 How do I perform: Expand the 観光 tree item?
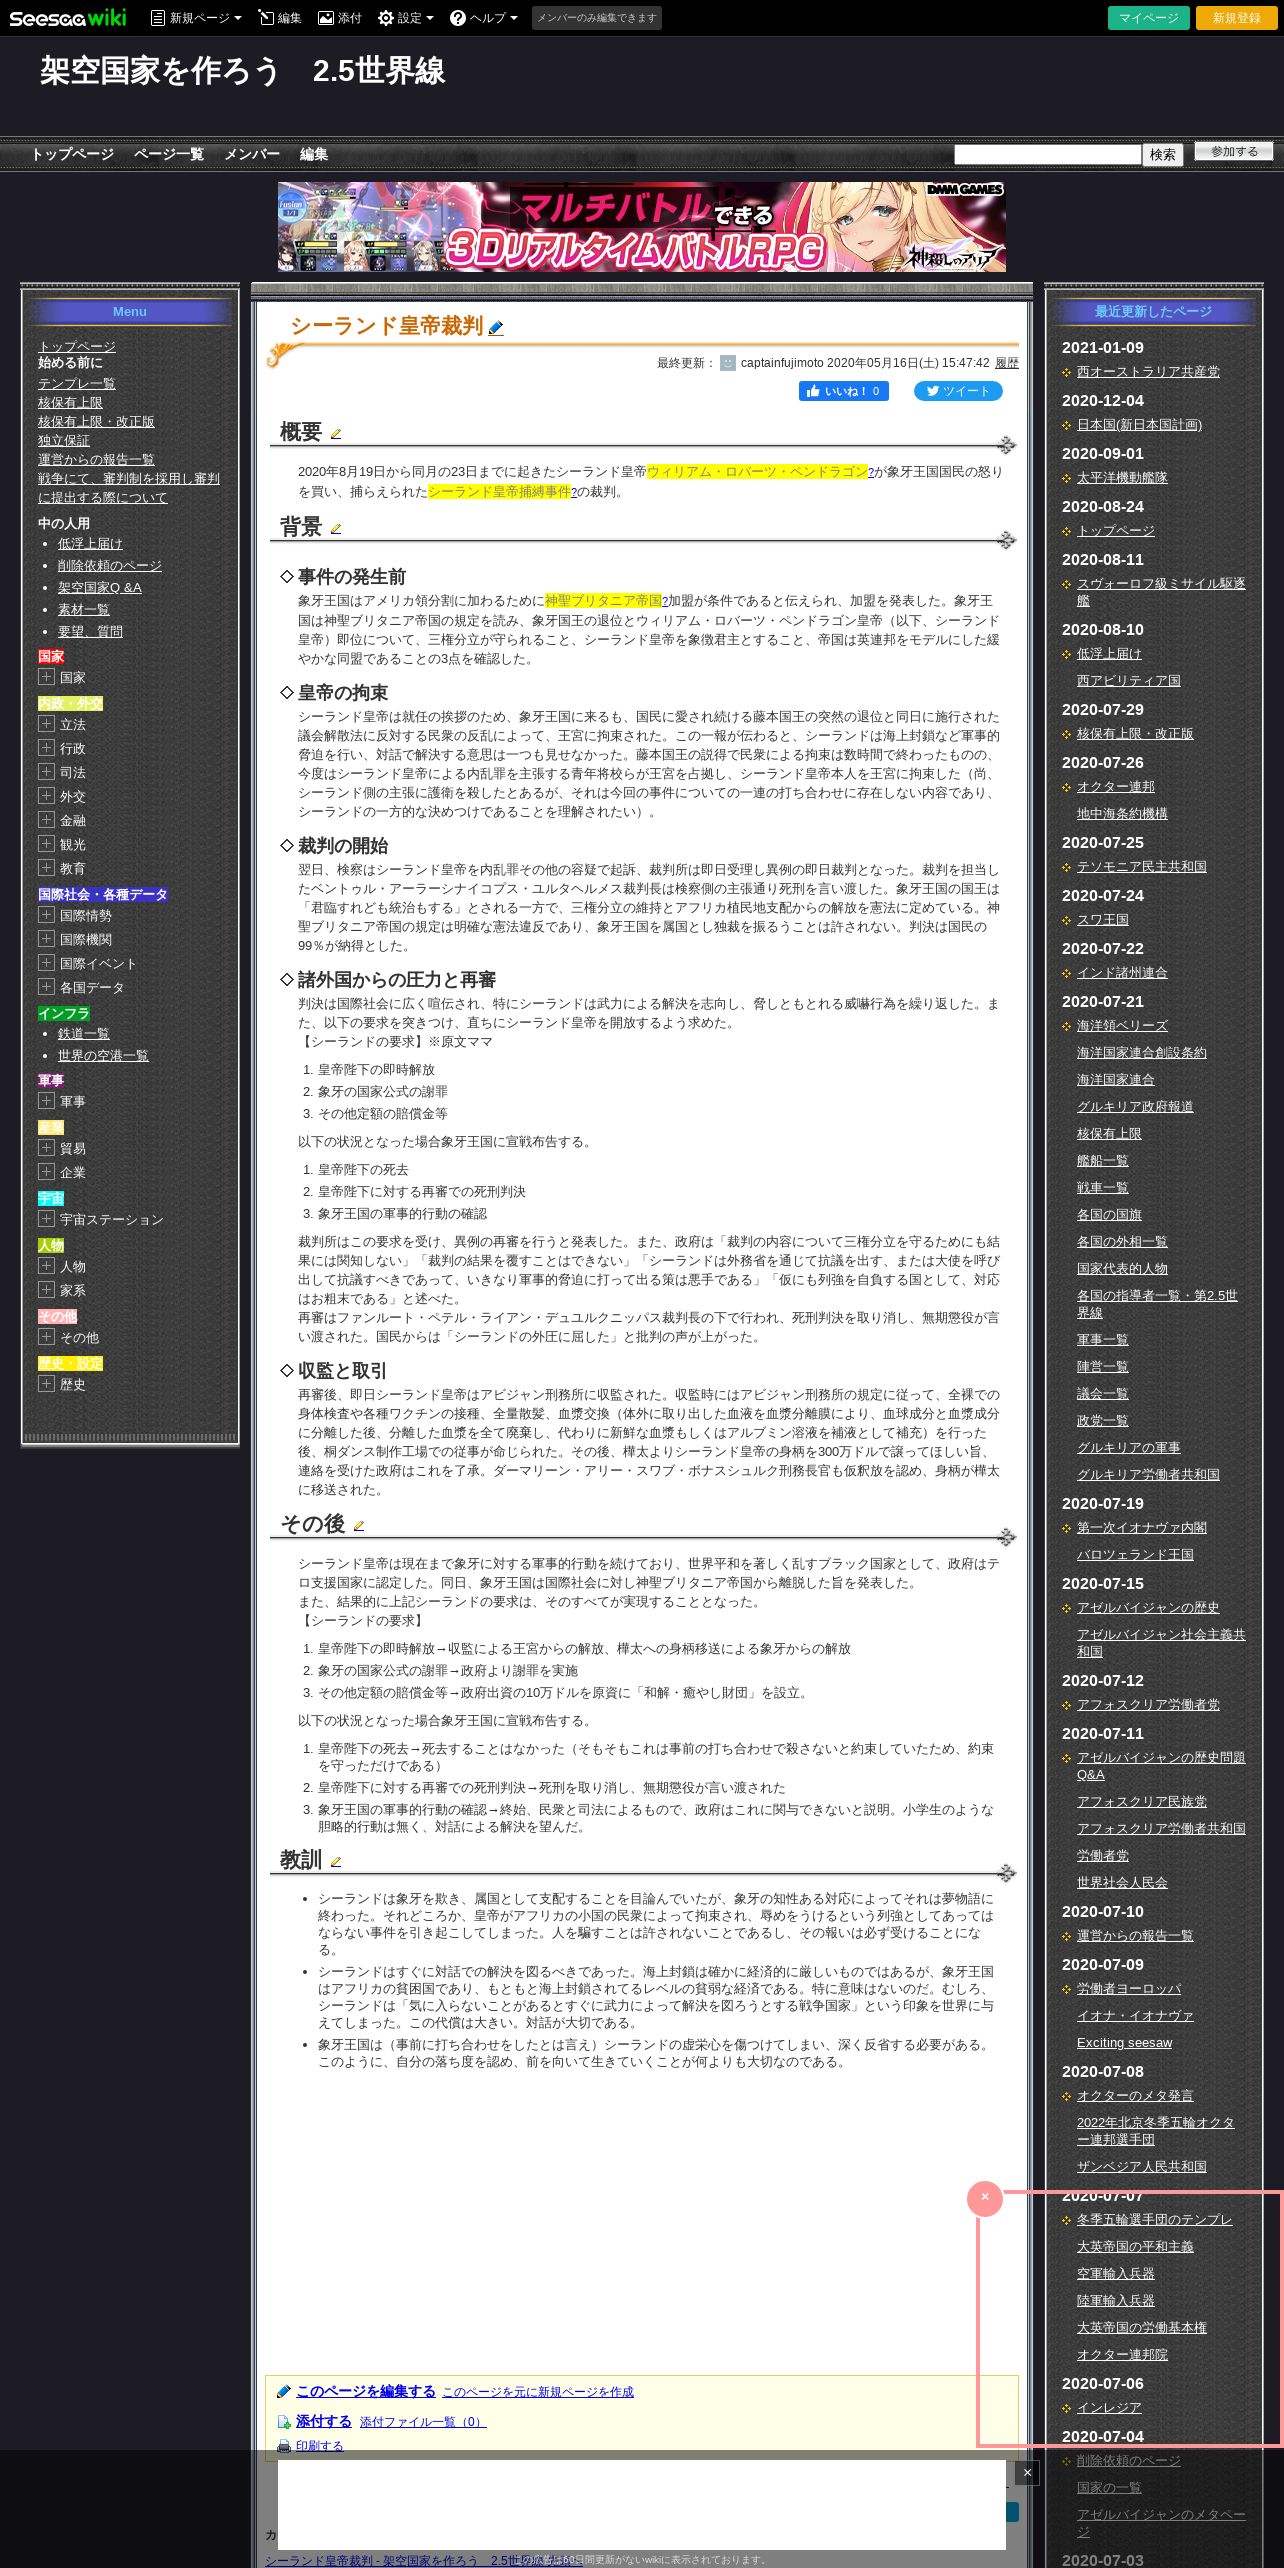pyautogui.click(x=46, y=844)
